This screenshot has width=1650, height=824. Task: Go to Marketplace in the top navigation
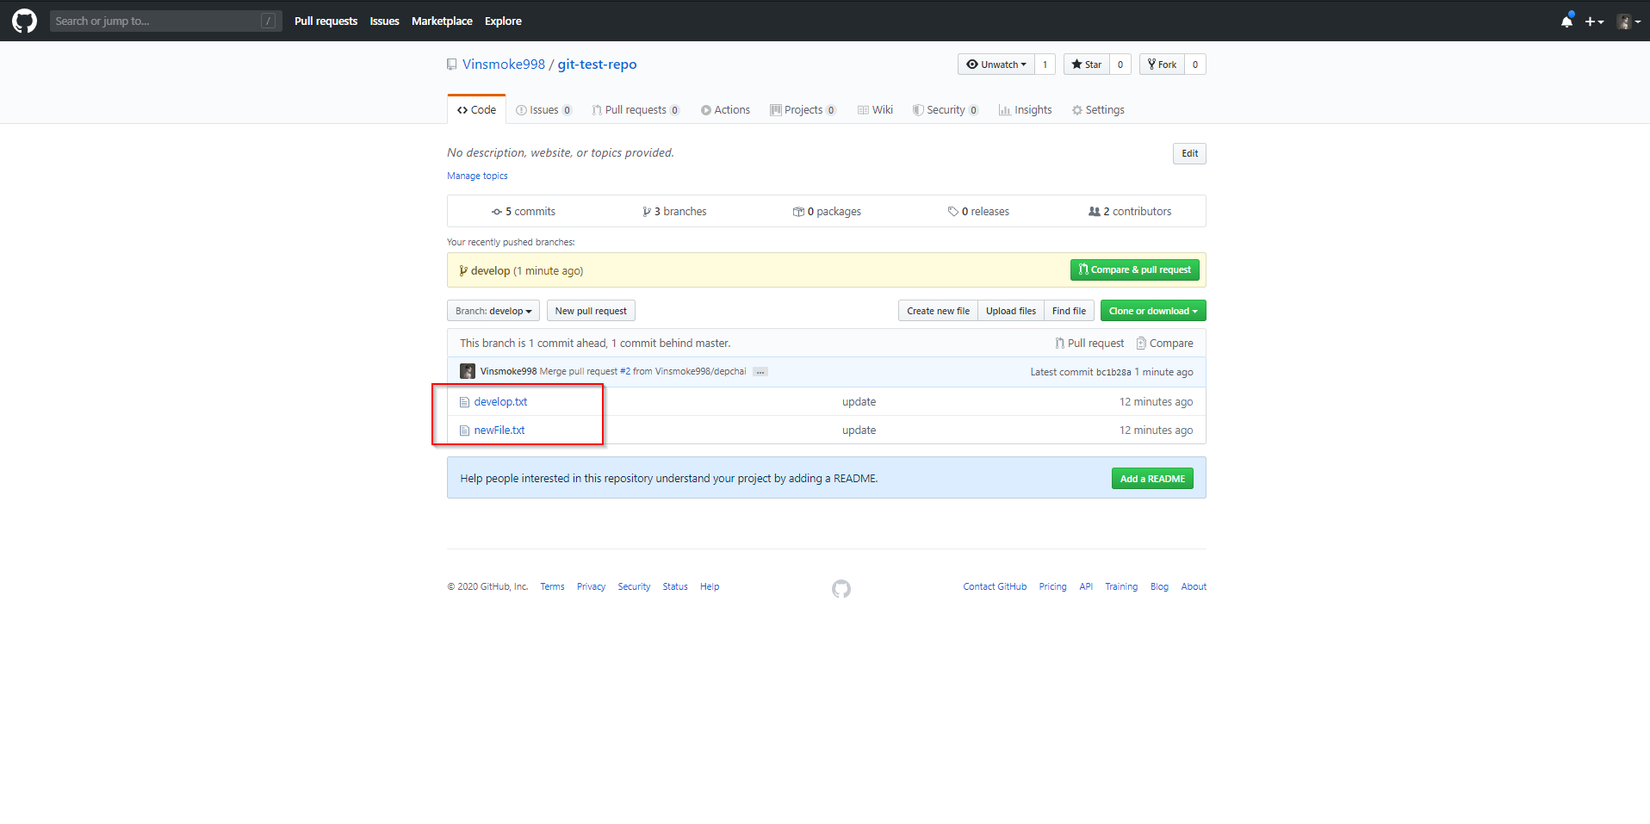point(442,21)
